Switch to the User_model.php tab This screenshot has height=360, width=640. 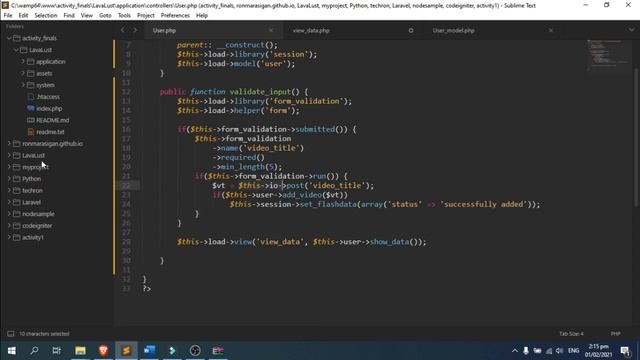point(453,31)
